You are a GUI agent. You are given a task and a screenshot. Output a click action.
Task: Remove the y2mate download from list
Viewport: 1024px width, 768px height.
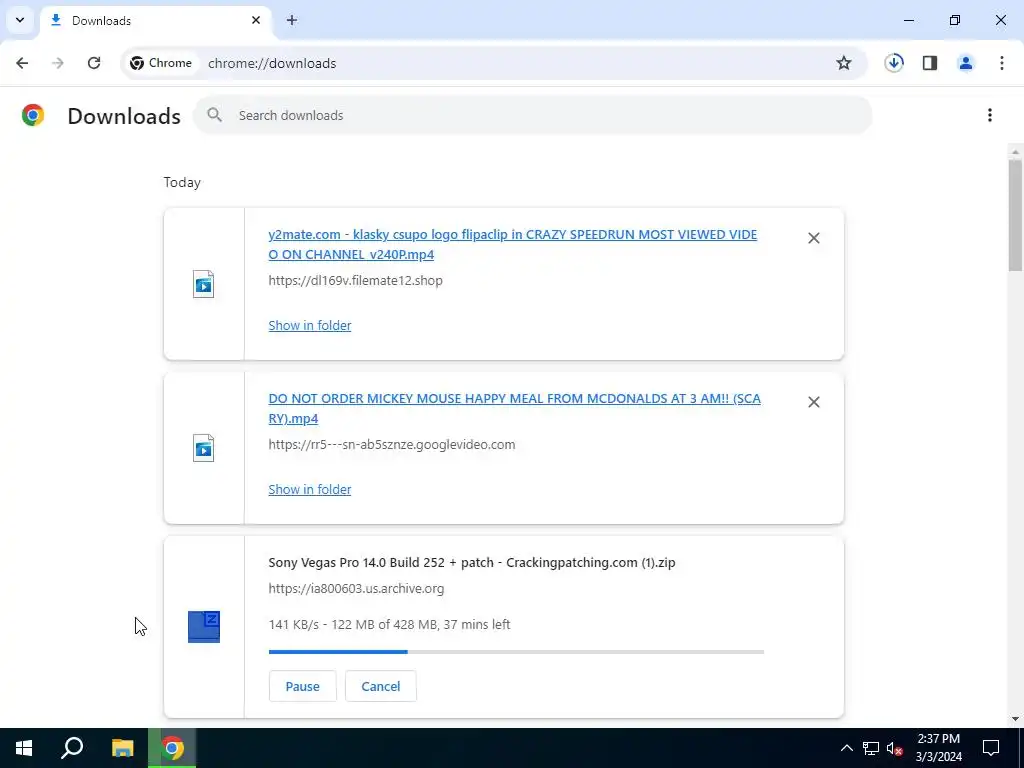(x=814, y=238)
